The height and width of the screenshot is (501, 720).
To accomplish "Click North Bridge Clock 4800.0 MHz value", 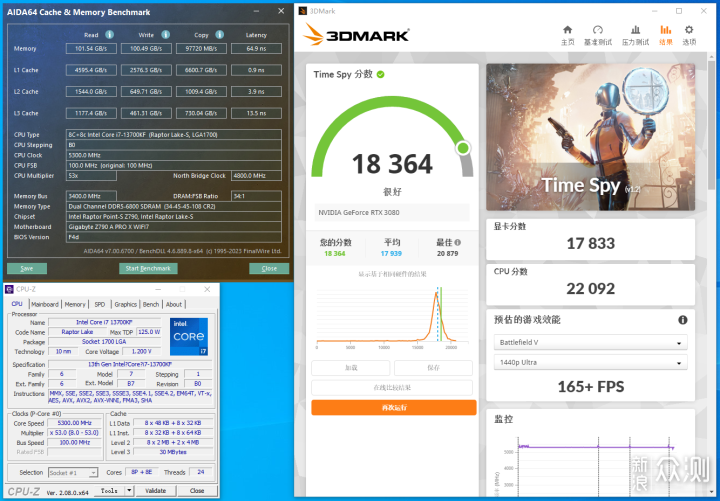I will pos(256,176).
